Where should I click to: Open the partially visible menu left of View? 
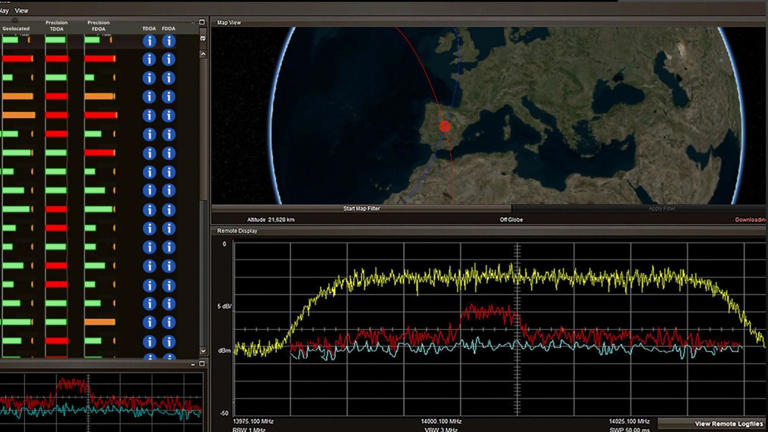[4, 10]
